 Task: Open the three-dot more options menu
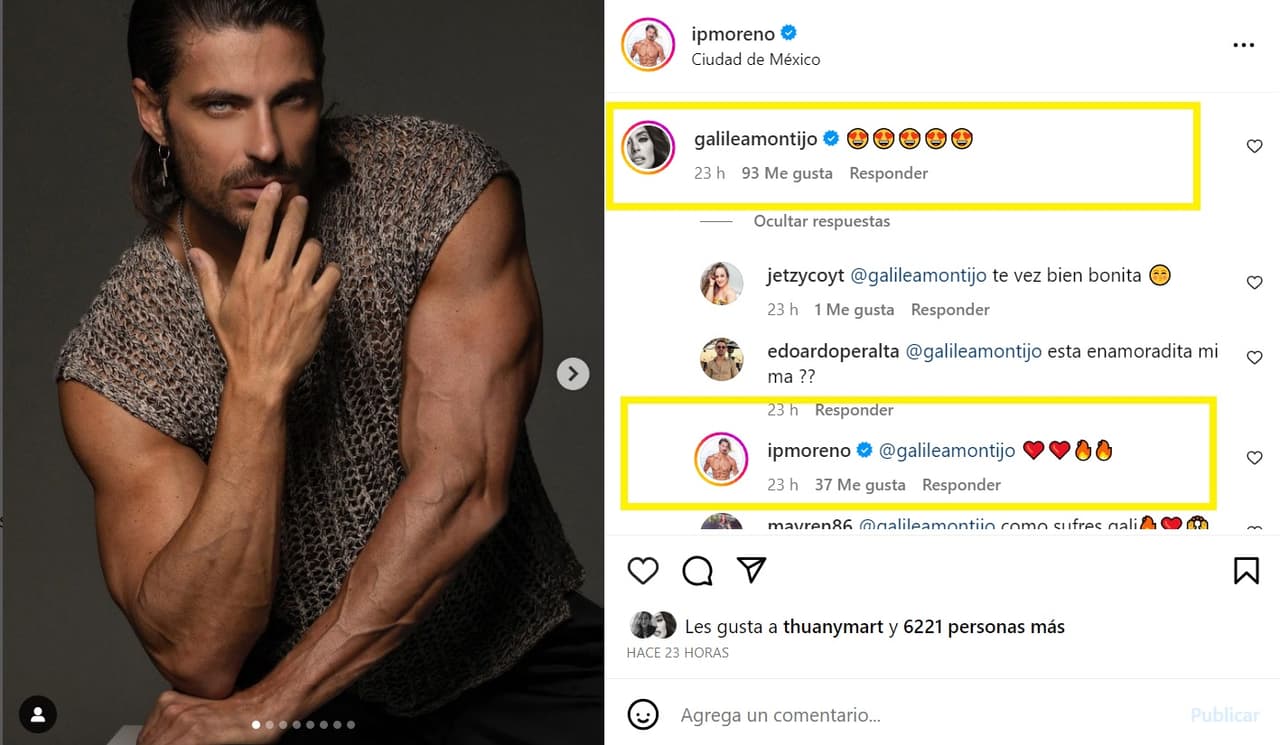(x=1243, y=46)
